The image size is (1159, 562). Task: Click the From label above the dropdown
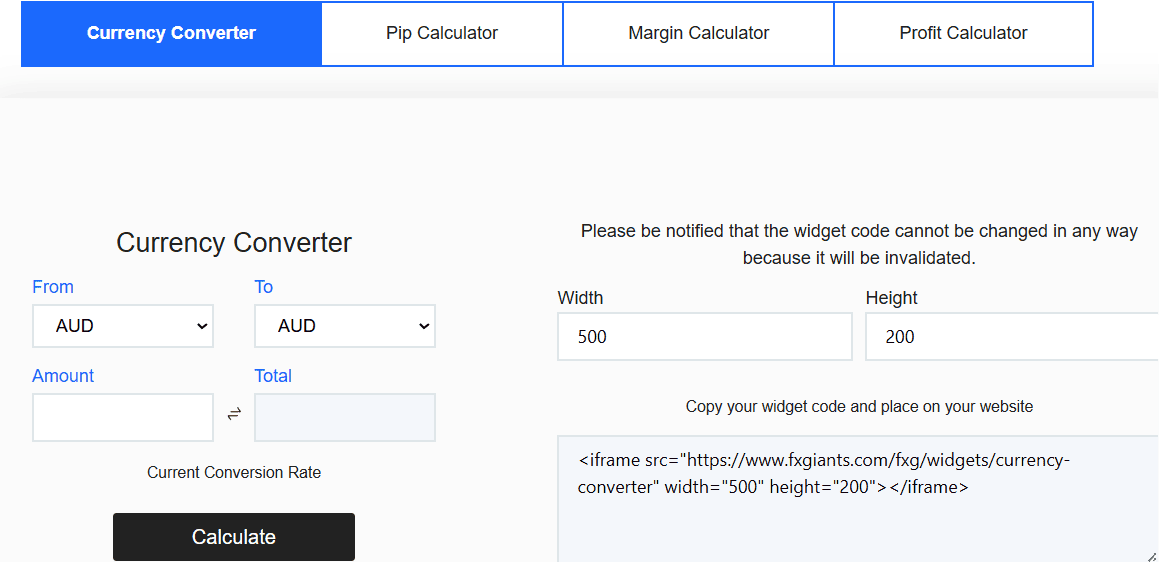[x=53, y=287]
